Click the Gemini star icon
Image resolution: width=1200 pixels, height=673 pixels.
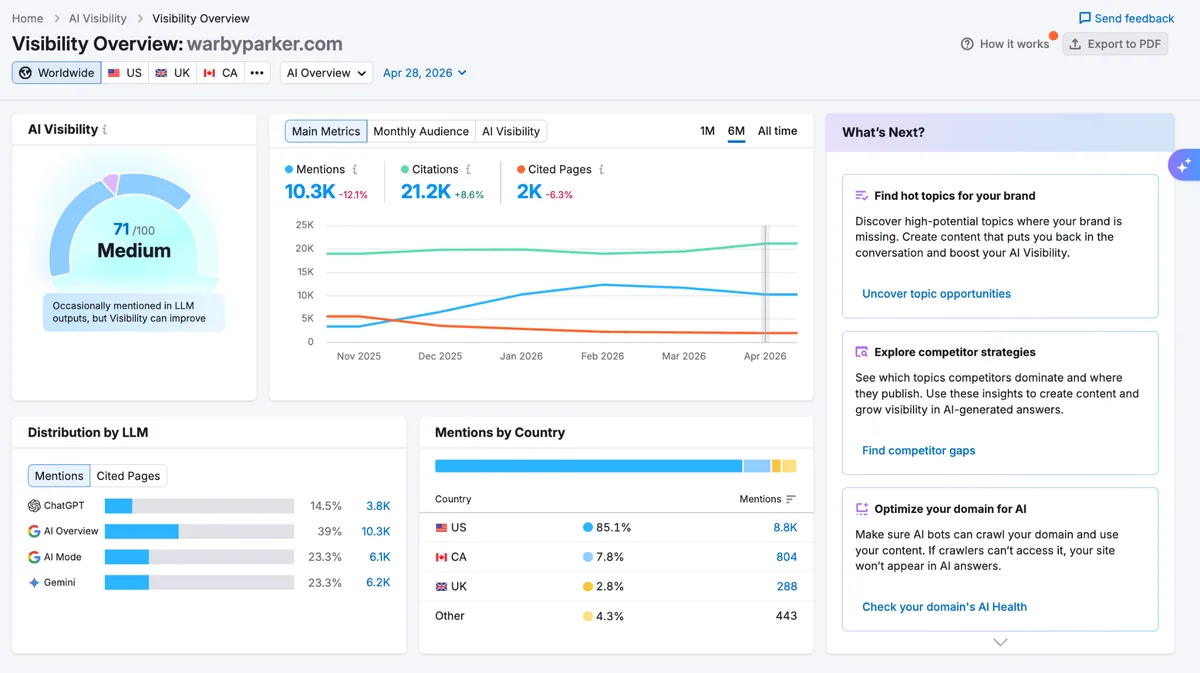pyautogui.click(x=34, y=582)
